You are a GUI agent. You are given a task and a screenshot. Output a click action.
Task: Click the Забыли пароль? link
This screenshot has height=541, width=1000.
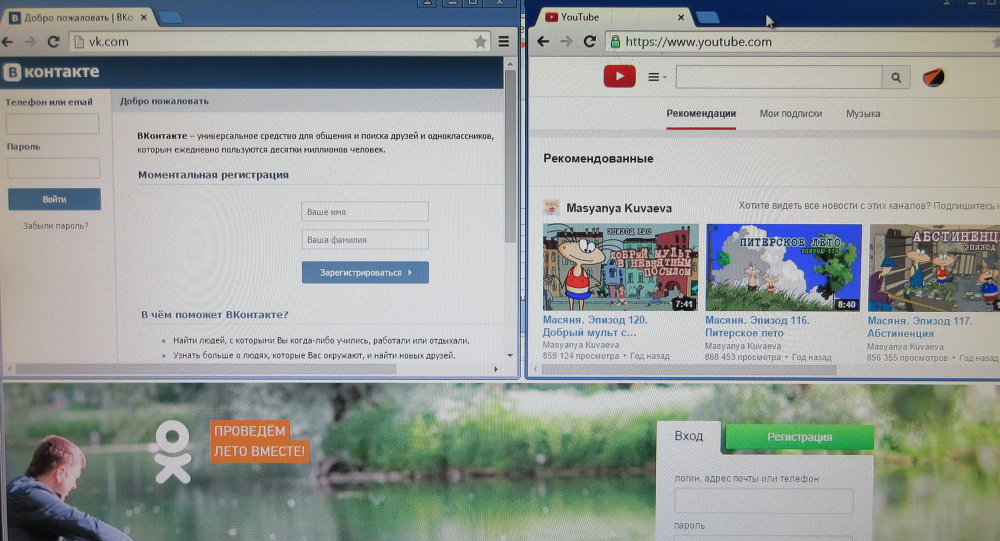click(x=55, y=226)
